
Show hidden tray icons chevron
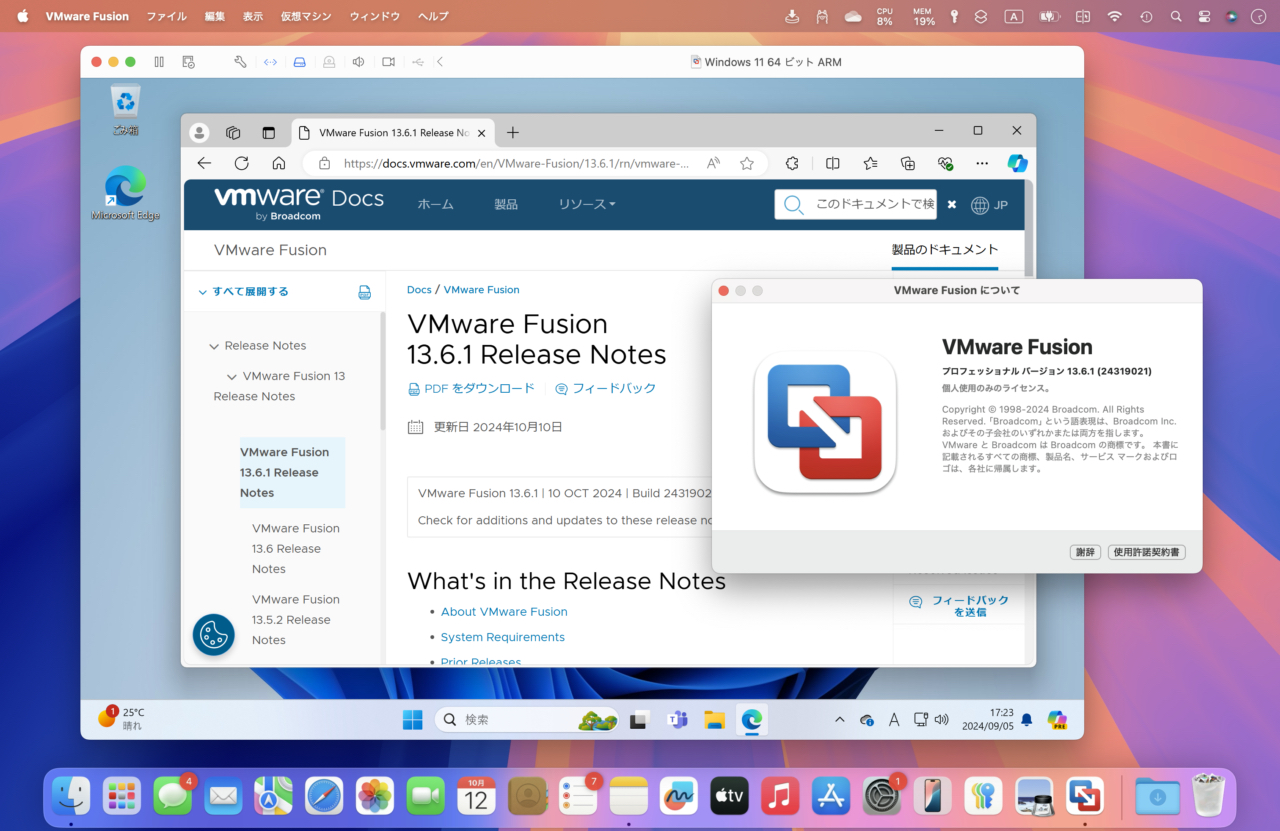[x=839, y=719]
